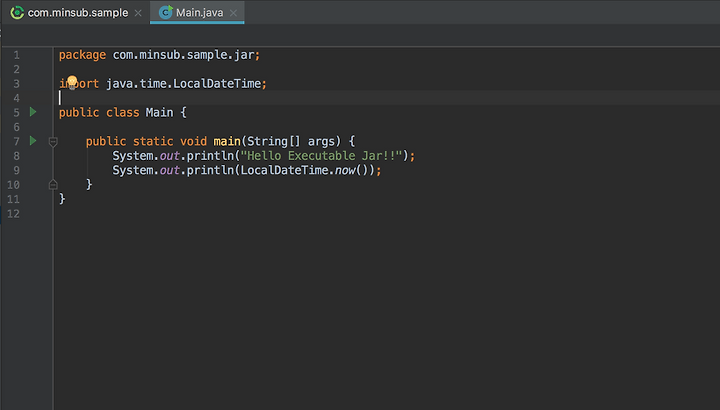The image size is (720, 410).
Task: Click the intention lightbulb on the import line
Action: click(72, 82)
